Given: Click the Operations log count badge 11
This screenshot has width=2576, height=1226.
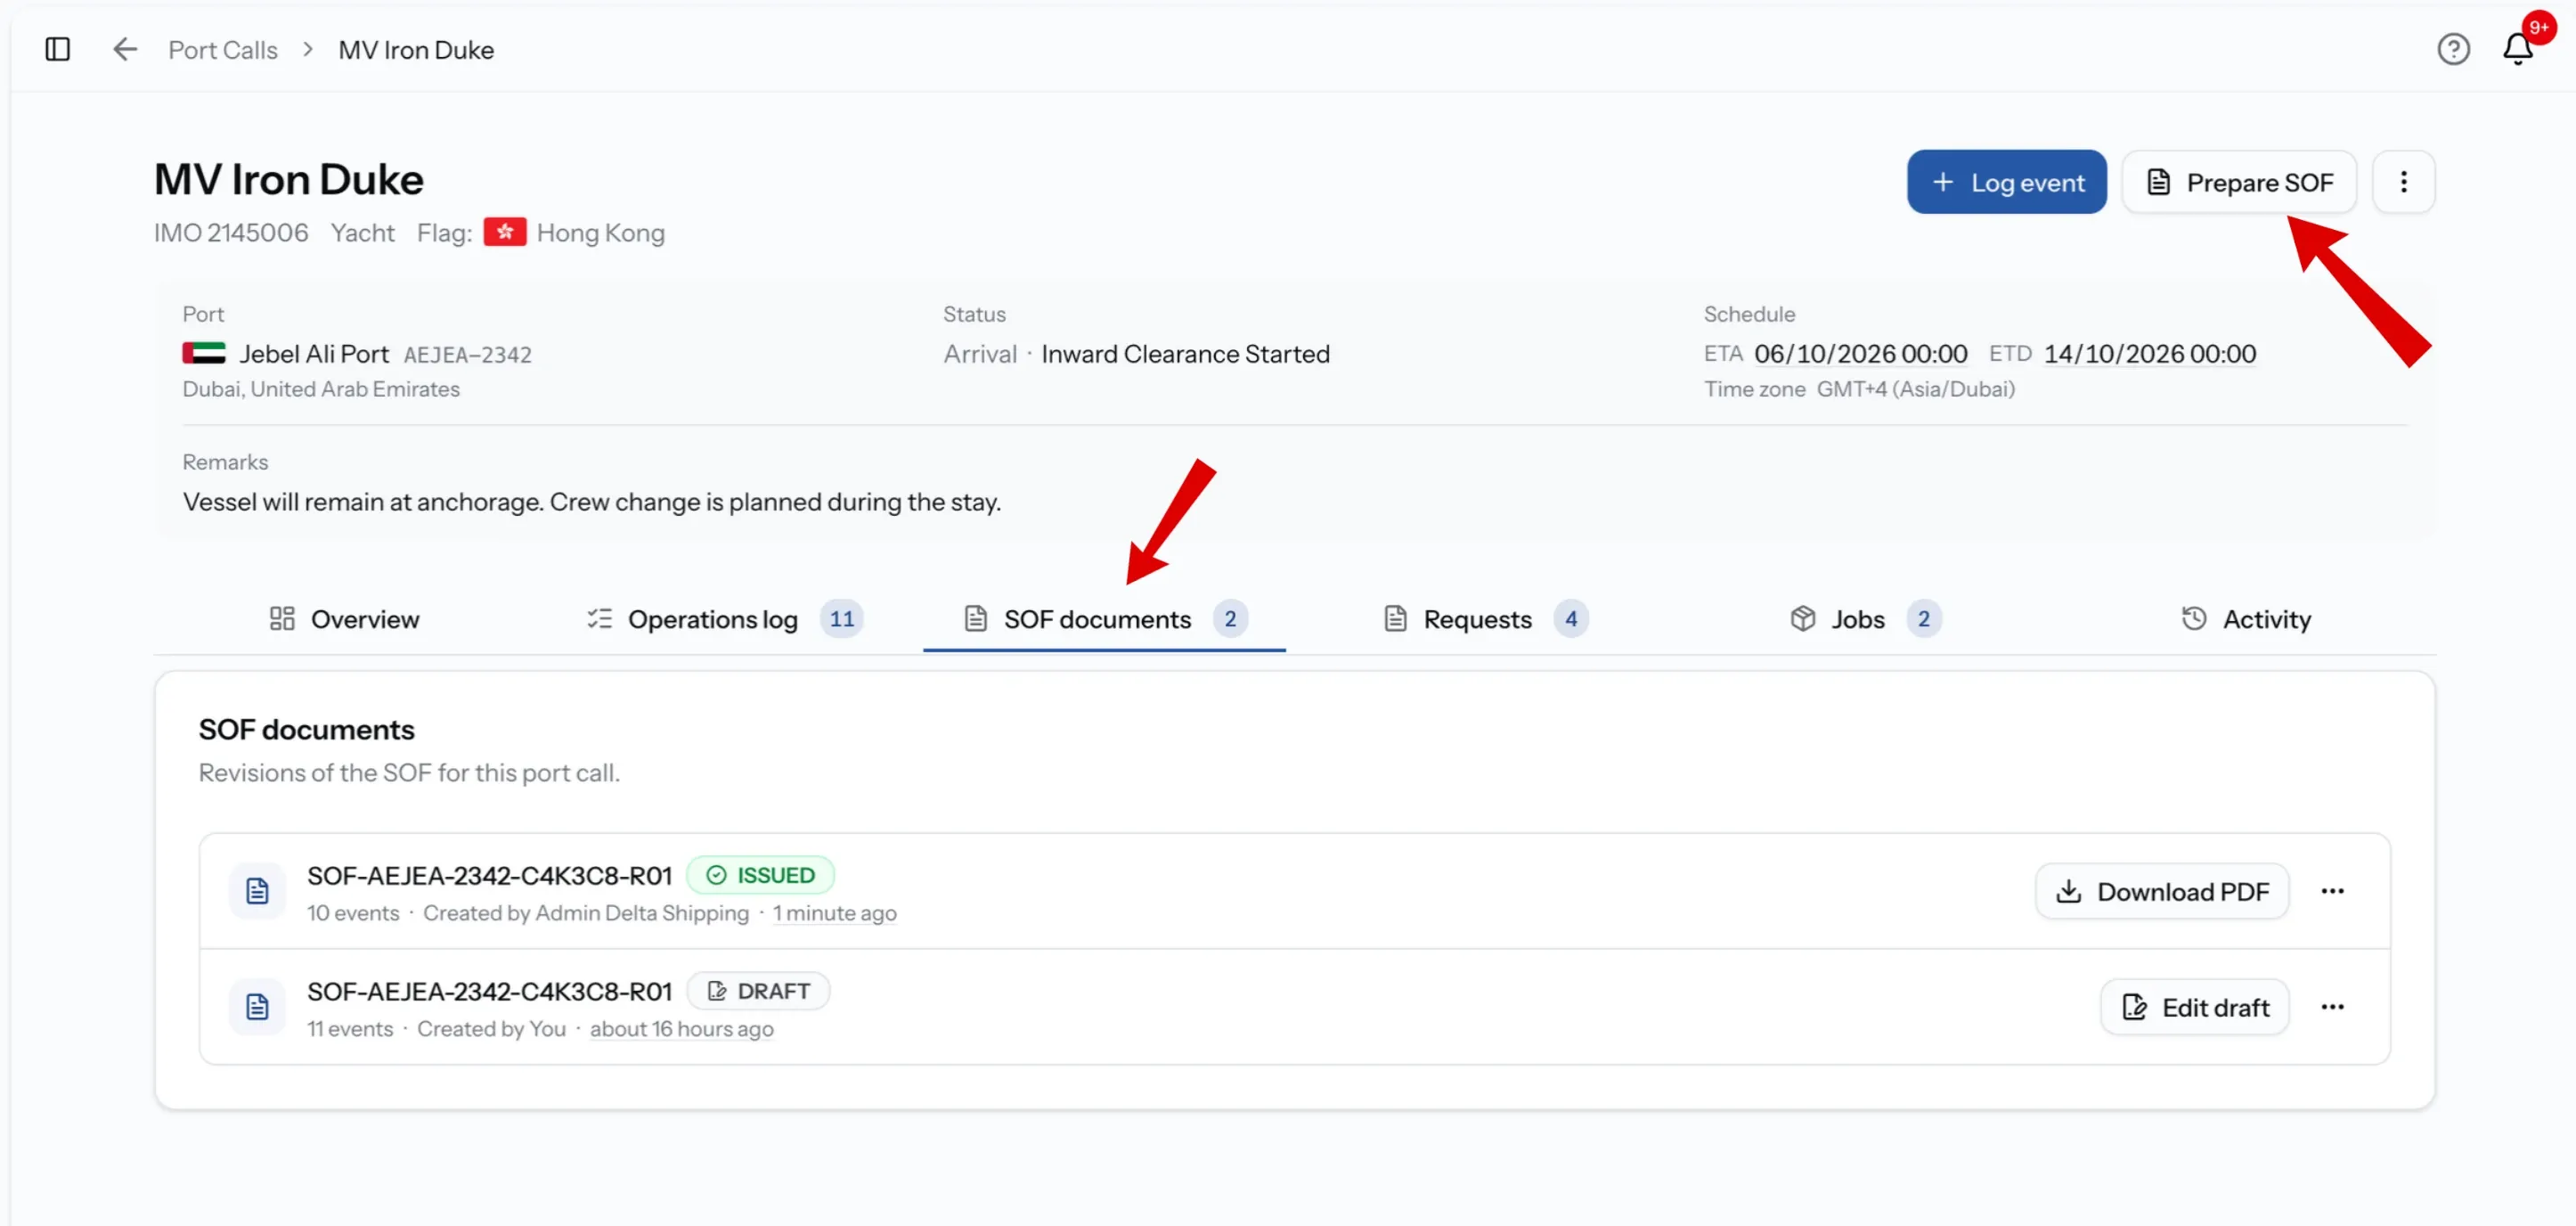Looking at the screenshot, I should coord(842,619).
